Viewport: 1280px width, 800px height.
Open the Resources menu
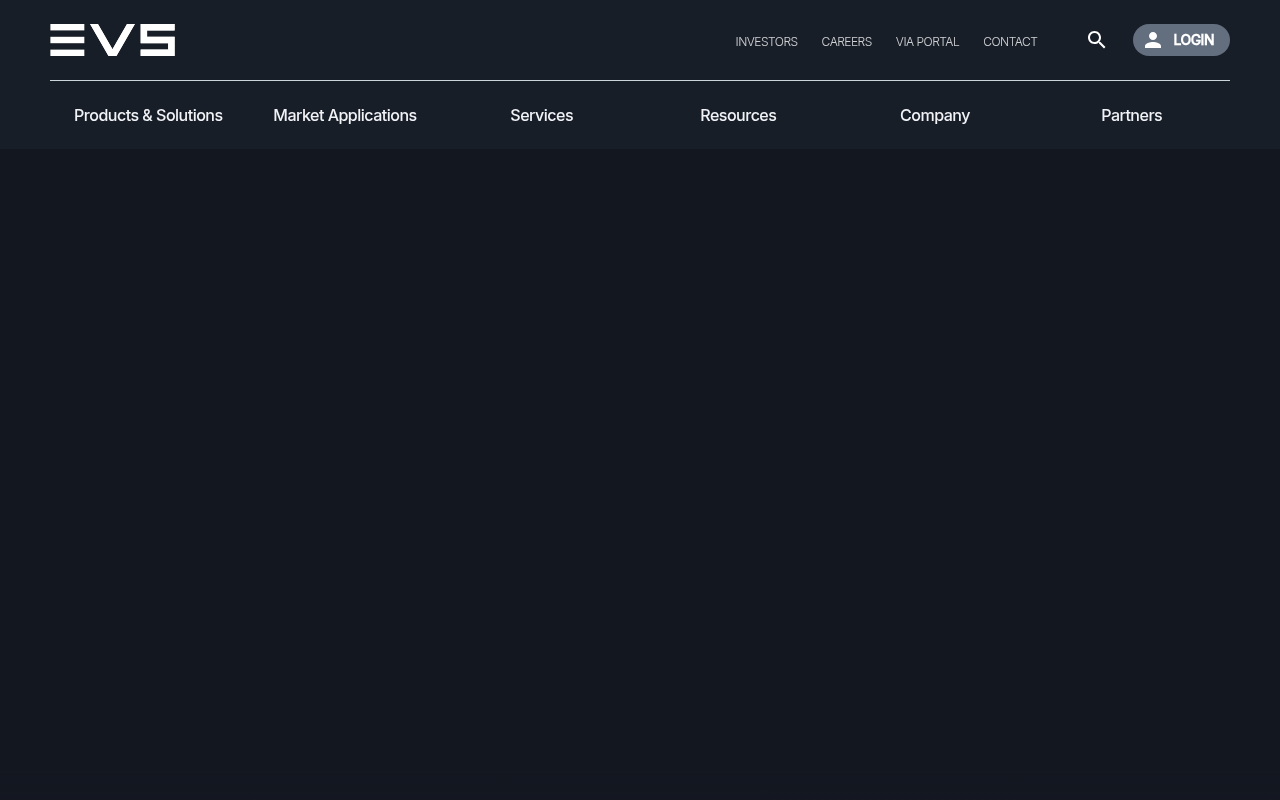pos(738,115)
